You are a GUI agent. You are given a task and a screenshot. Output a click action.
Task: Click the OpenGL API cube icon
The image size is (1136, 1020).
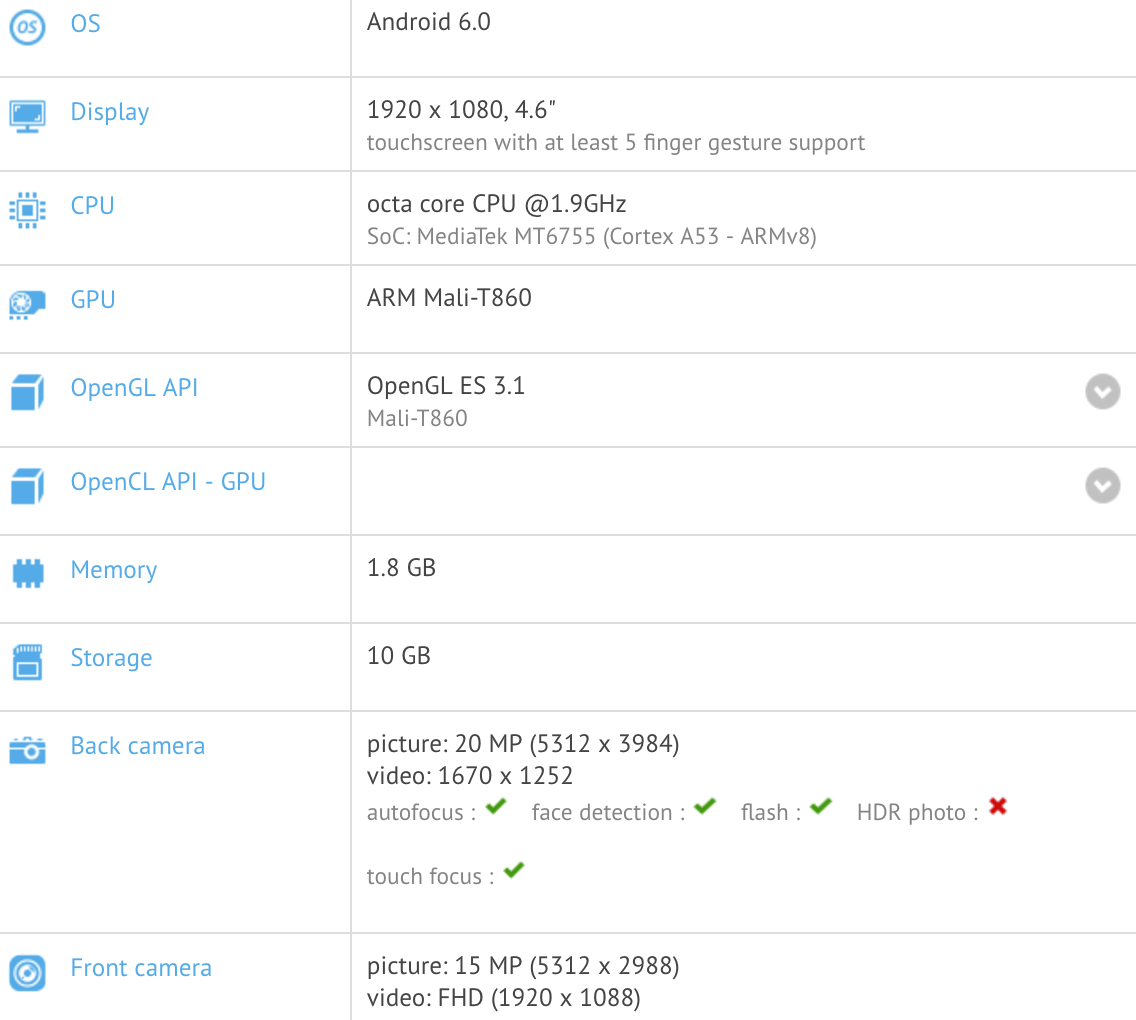tap(28, 392)
